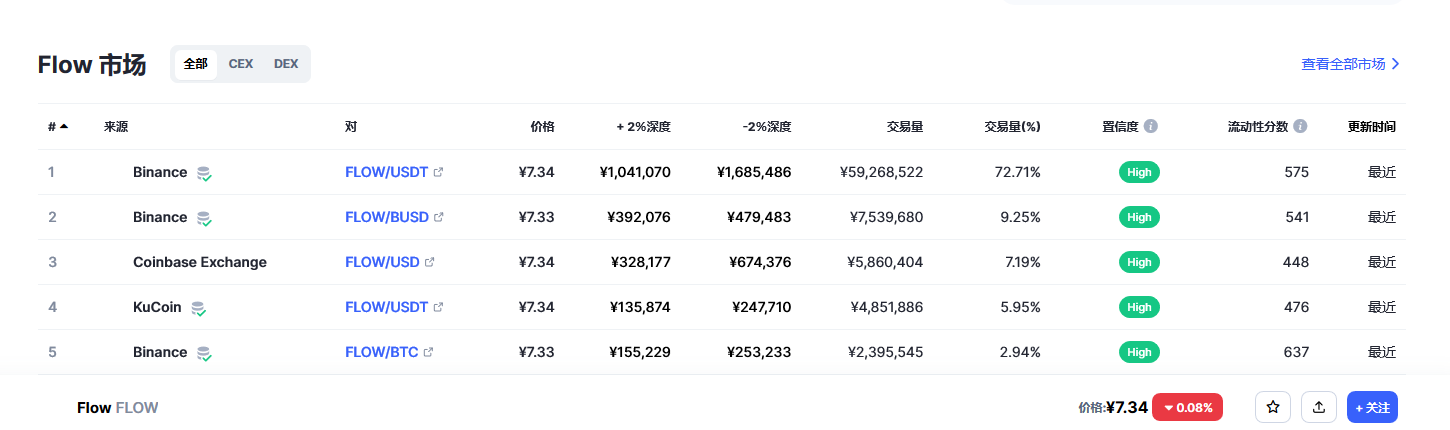This screenshot has height=430, width=1450.
Task: Click external link icon next to FLOW/BTC
Action: pos(428,352)
